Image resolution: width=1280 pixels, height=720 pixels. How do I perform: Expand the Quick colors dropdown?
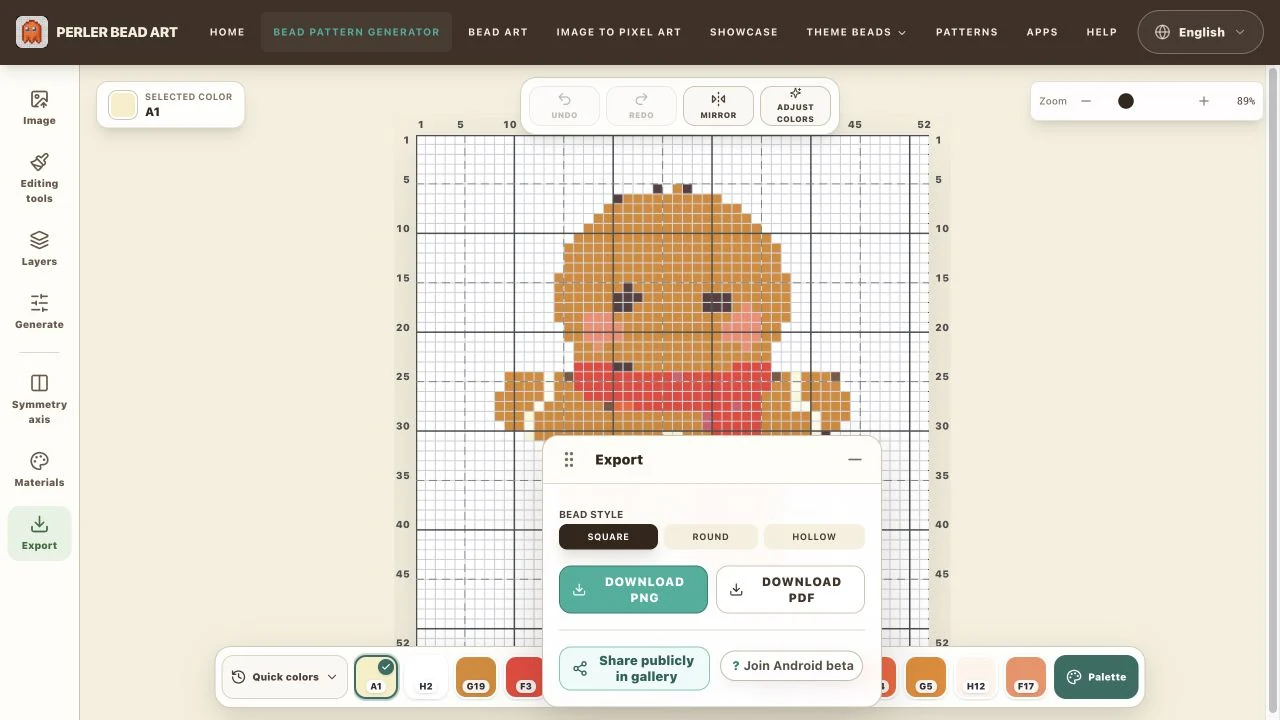coord(285,677)
